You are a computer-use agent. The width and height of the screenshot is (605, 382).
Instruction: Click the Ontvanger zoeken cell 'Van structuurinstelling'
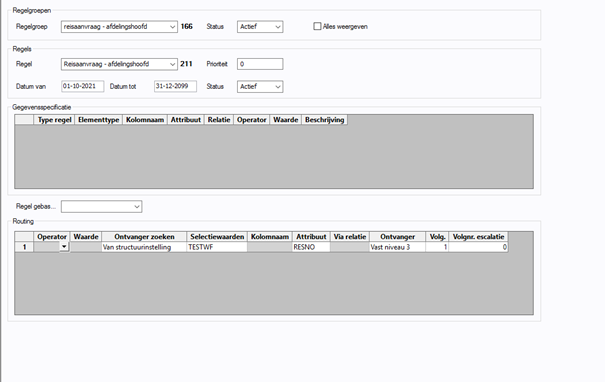(x=144, y=247)
